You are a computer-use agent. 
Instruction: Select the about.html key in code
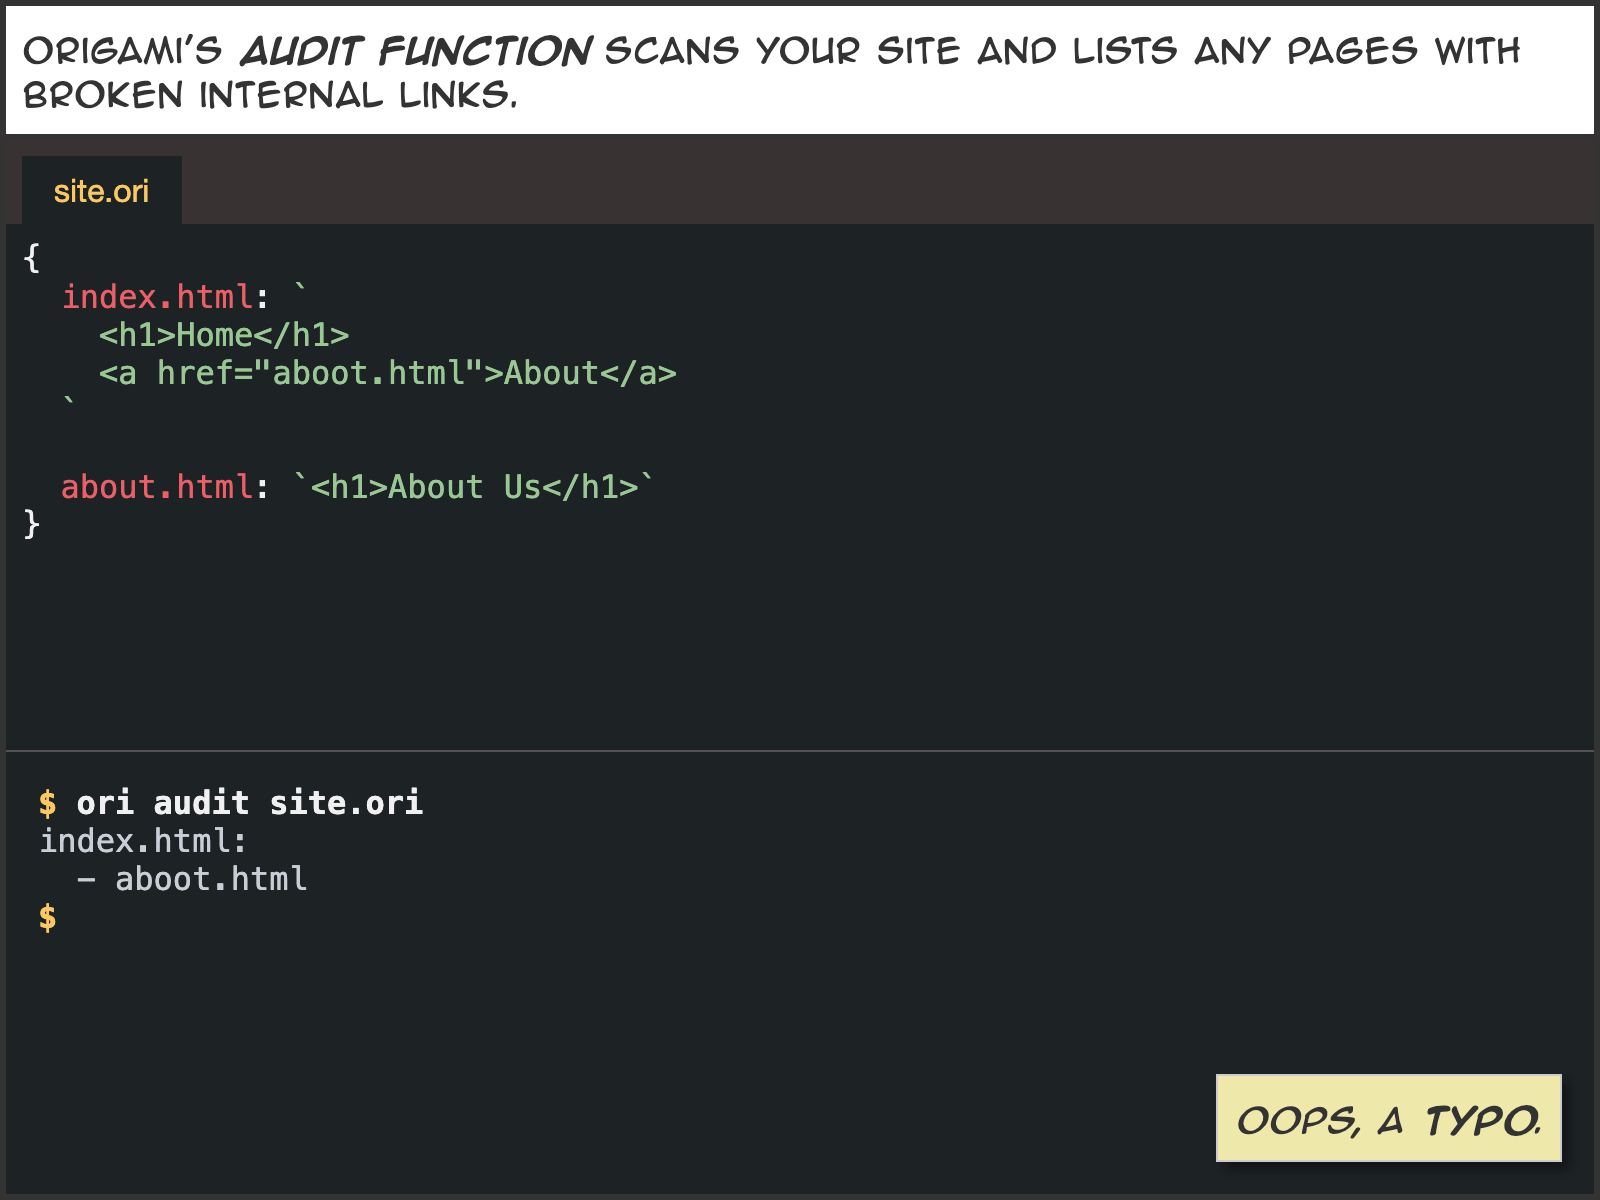(157, 487)
